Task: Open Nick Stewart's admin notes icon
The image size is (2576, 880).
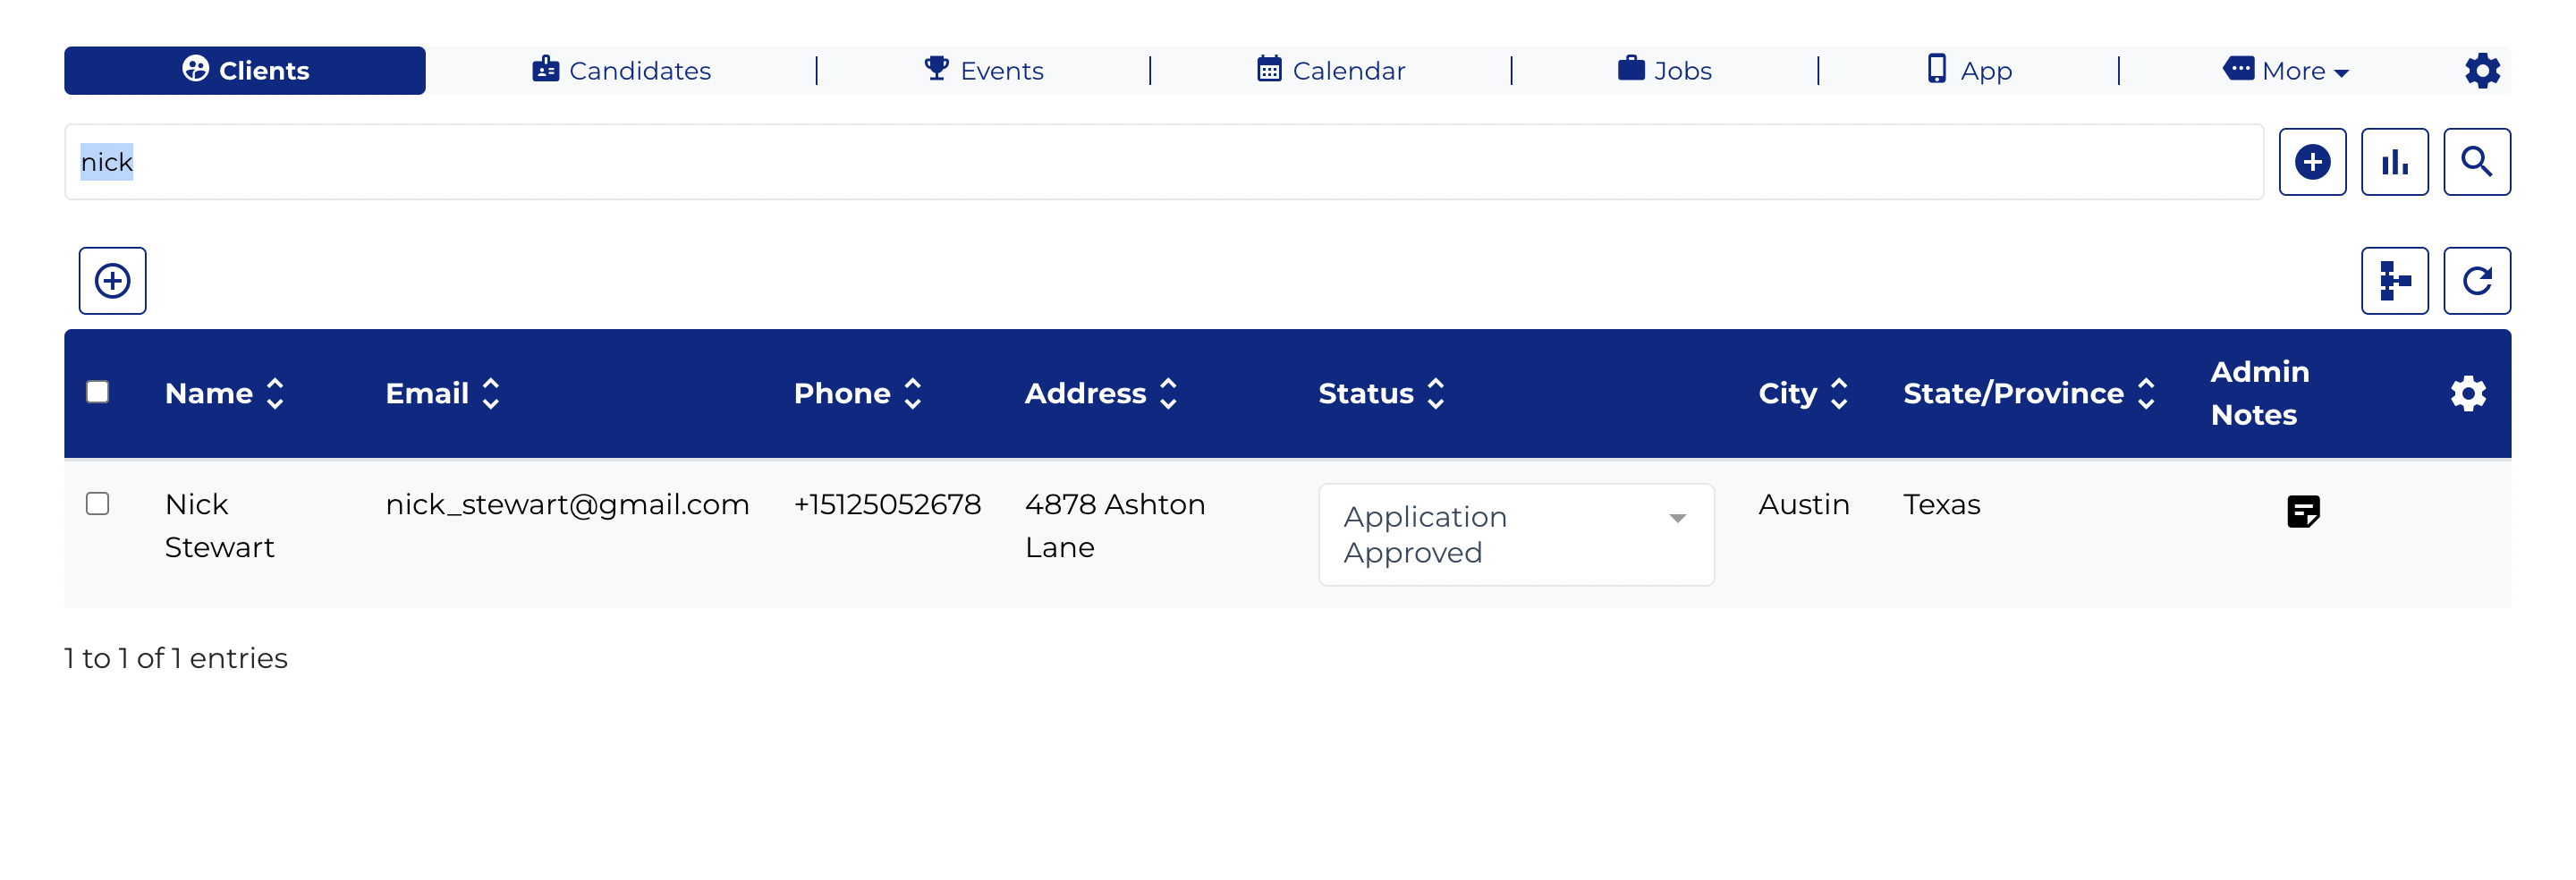Action: tap(2303, 511)
